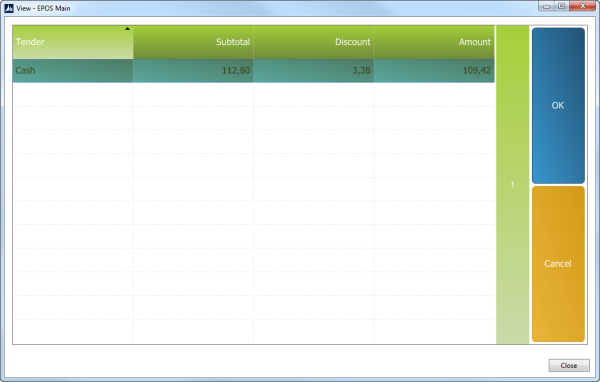Screen dimensions: 600x382
Task: Click the green page indicator bar labeled 1
Action: tap(512, 185)
